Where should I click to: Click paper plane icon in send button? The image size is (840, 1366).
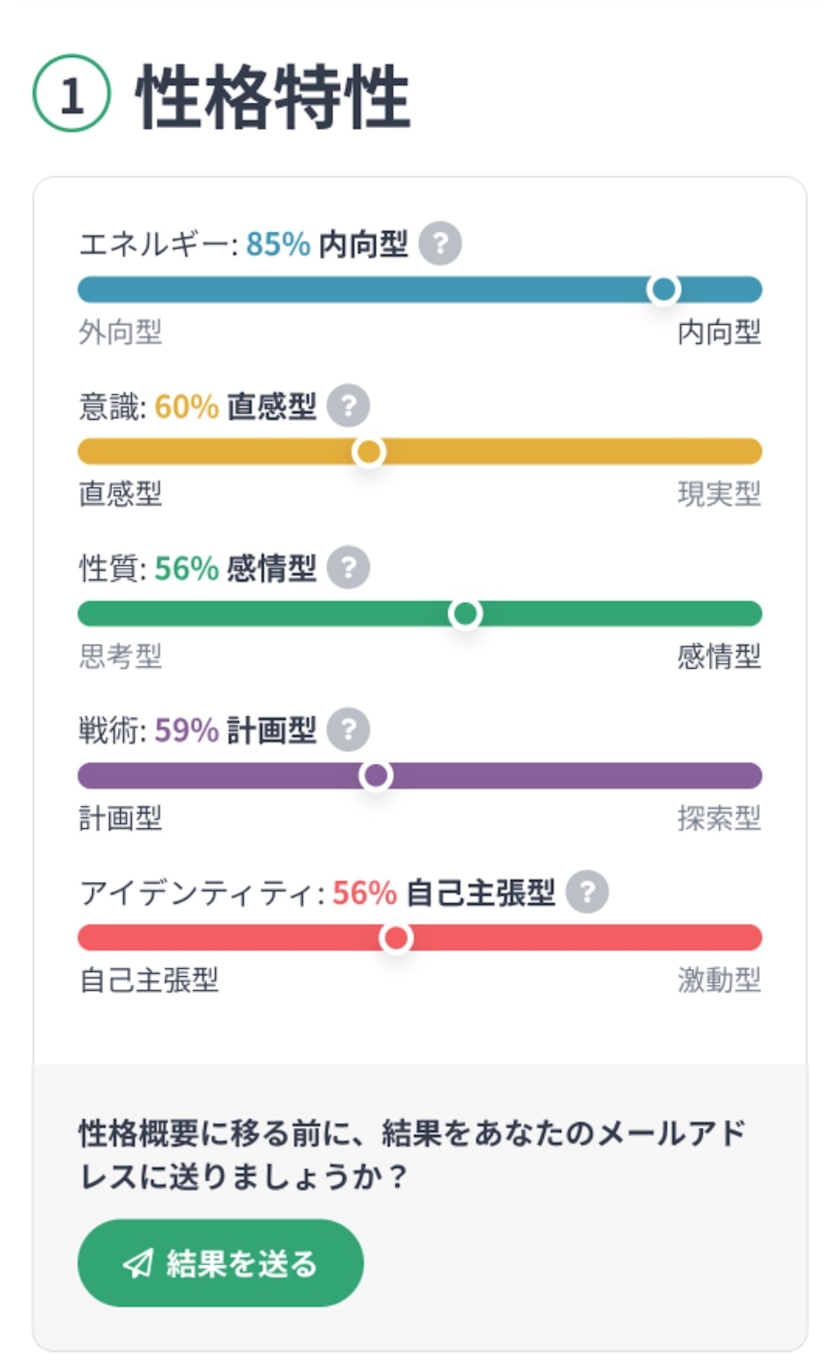(138, 1264)
